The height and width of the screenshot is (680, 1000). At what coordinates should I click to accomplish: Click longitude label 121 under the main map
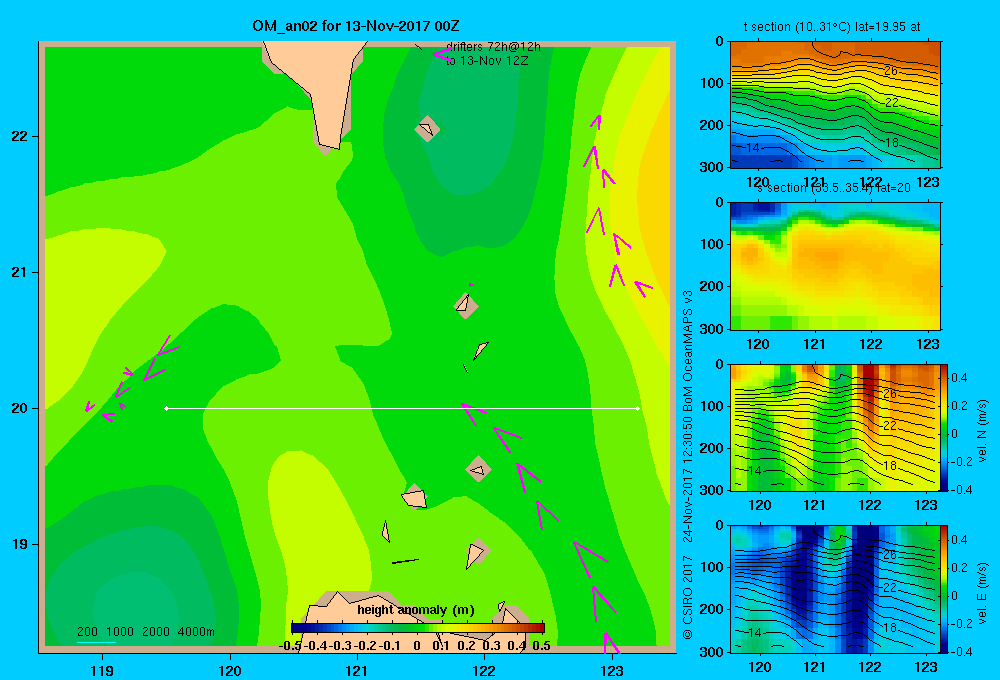point(357,670)
